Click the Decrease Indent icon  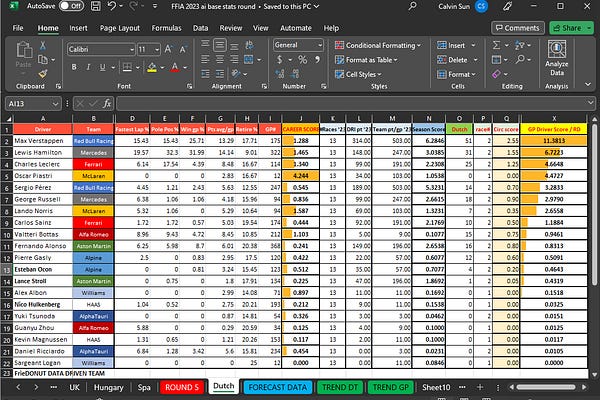205,74
